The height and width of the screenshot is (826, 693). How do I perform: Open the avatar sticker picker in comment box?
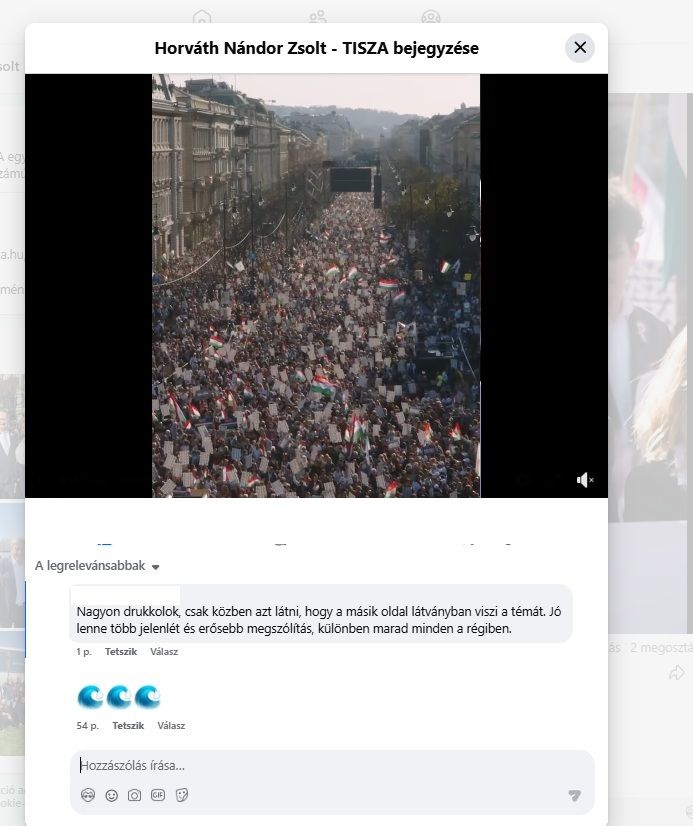click(88, 795)
